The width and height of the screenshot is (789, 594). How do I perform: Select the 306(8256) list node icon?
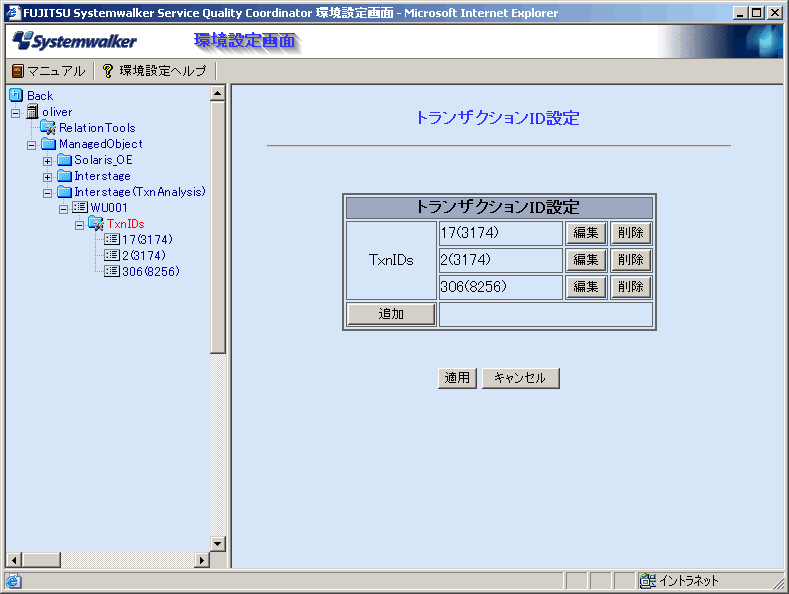(x=112, y=272)
